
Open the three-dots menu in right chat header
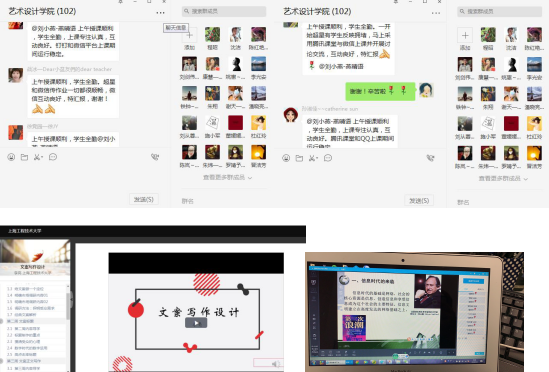tap(436, 13)
